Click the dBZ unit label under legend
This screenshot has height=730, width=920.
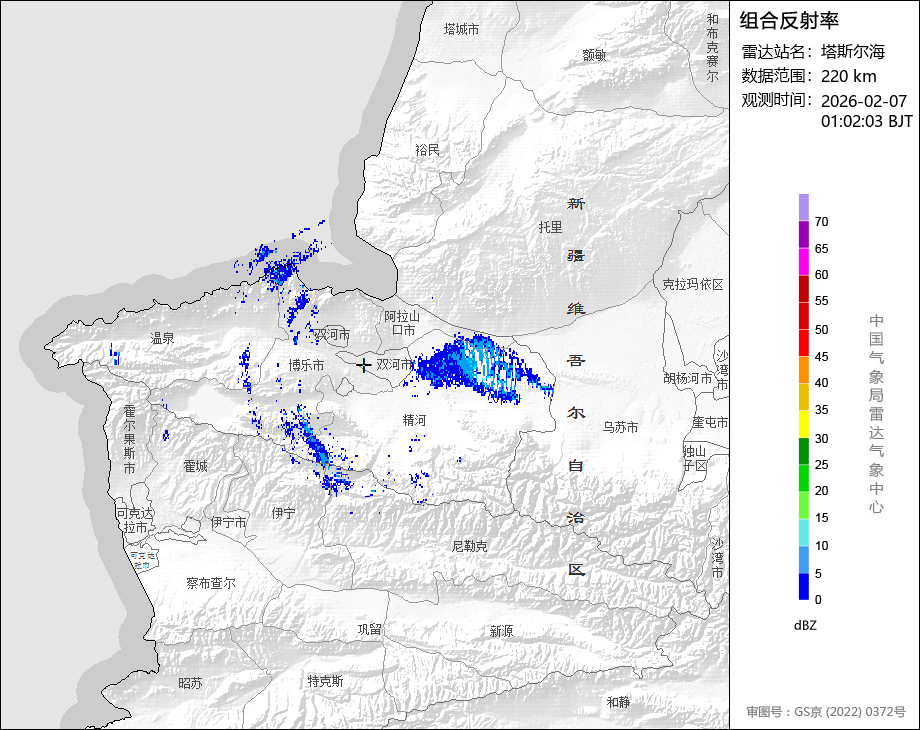tap(804, 626)
